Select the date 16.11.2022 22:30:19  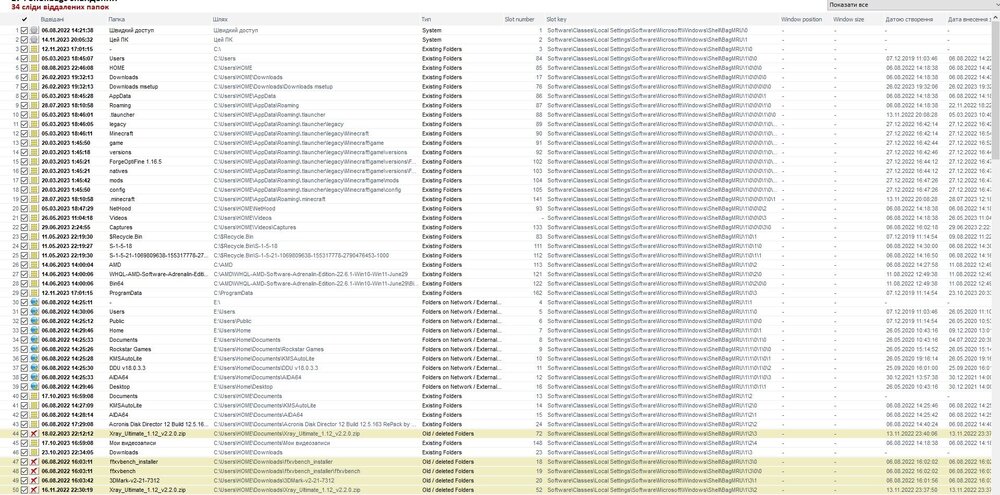[x=68, y=490]
